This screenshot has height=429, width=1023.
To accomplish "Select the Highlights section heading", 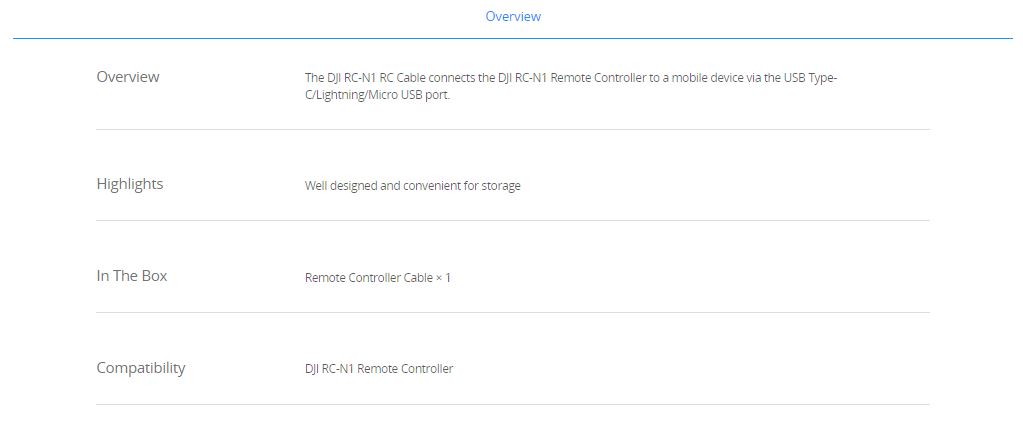I will click(x=130, y=184).
